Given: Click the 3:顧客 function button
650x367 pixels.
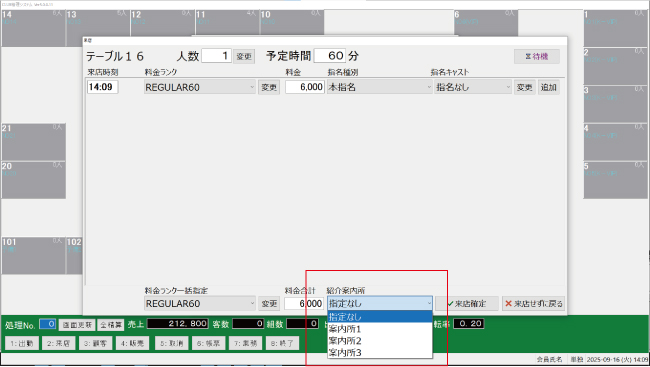Looking at the screenshot, I should coord(95,343).
